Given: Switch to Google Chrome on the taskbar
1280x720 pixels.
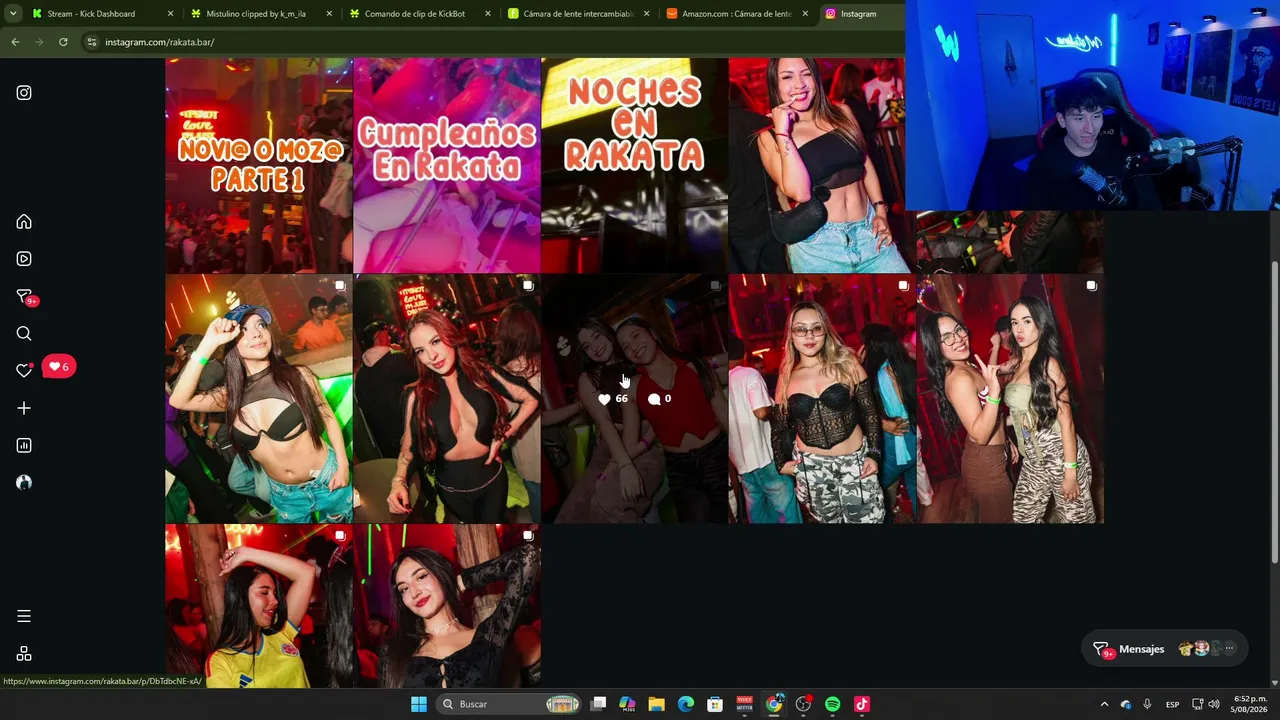Looking at the screenshot, I should pyautogui.click(x=774, y=704).
